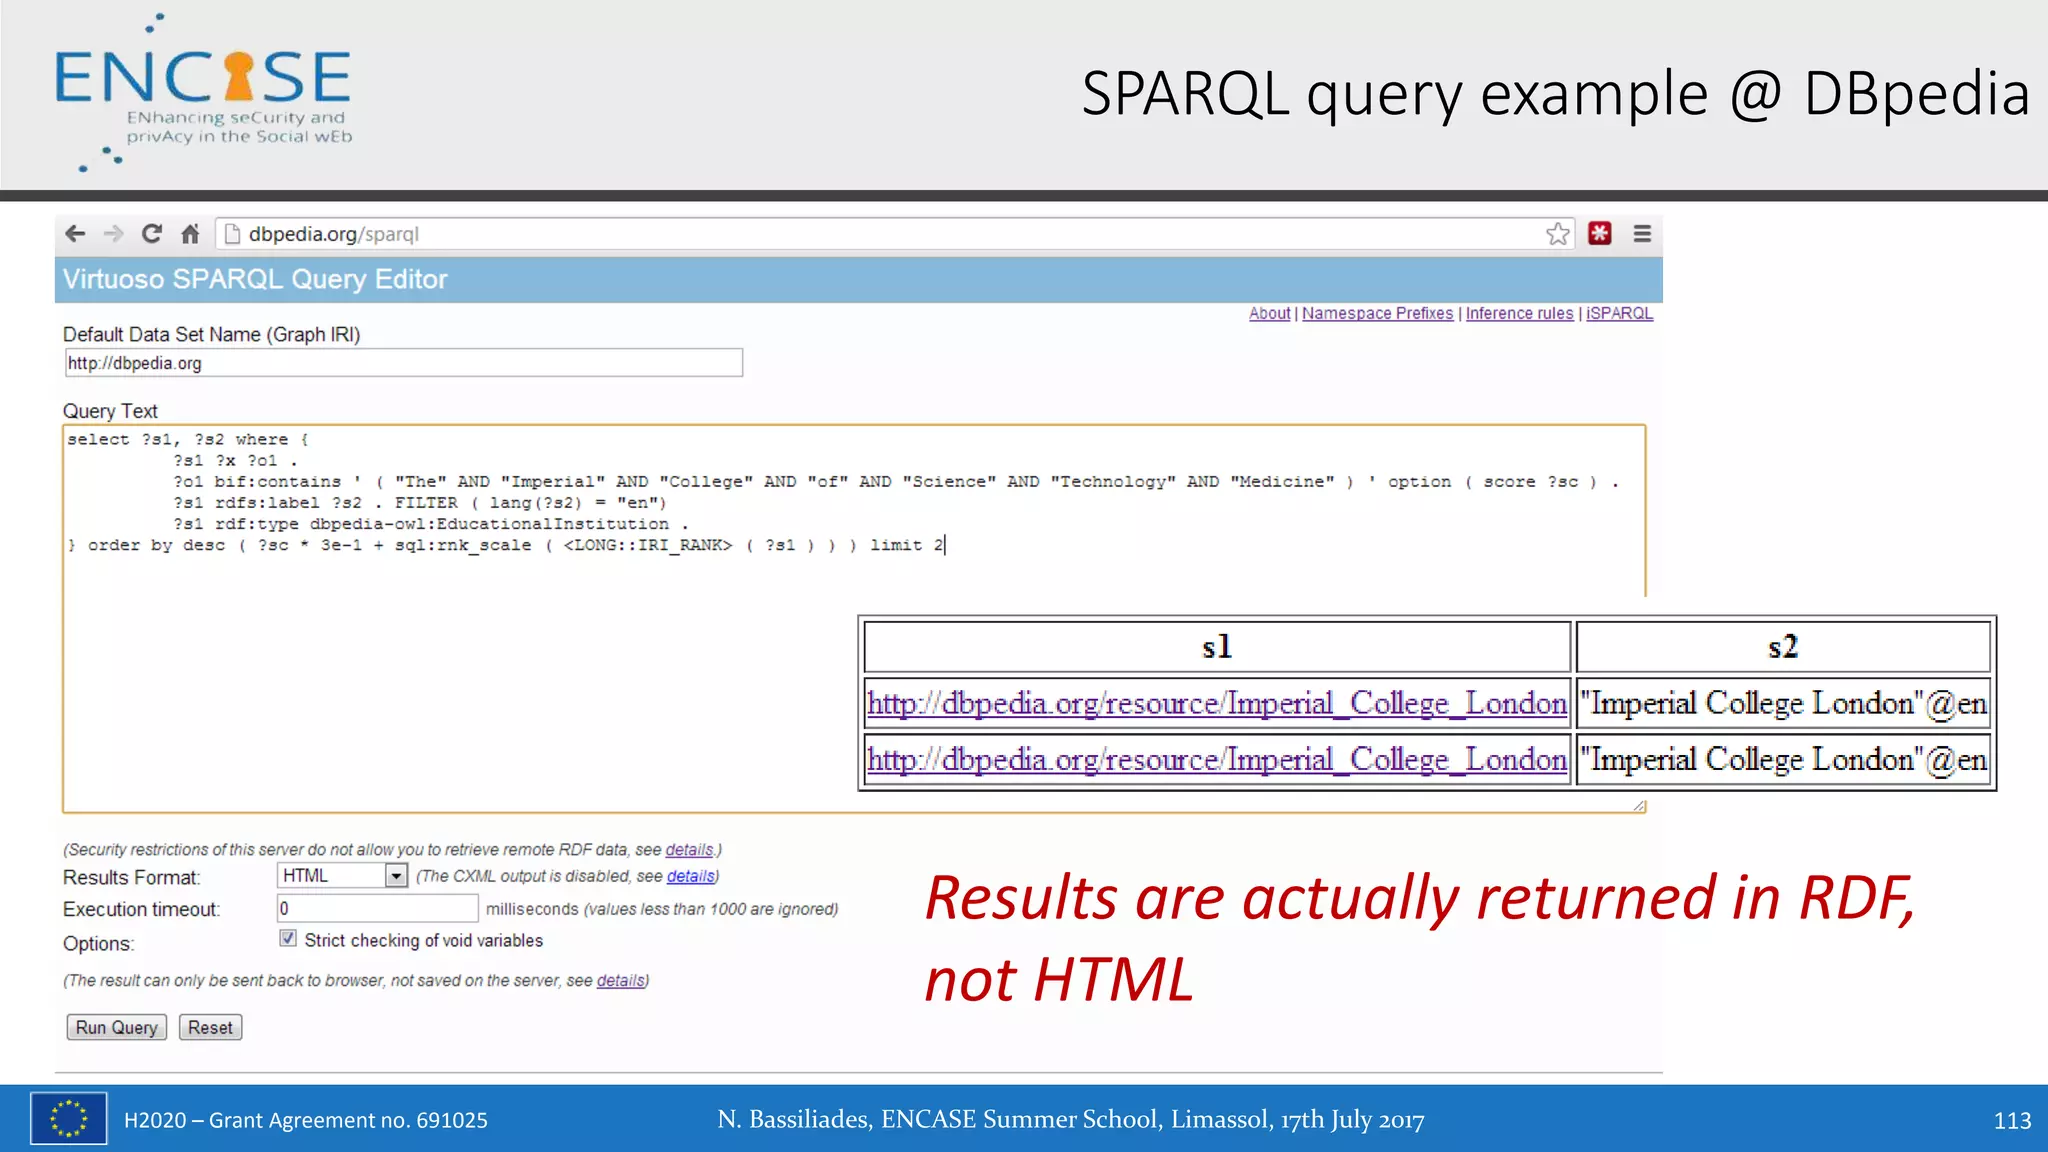Open the iSPARQL link

pyautogui.click(x=1619, y=313)
